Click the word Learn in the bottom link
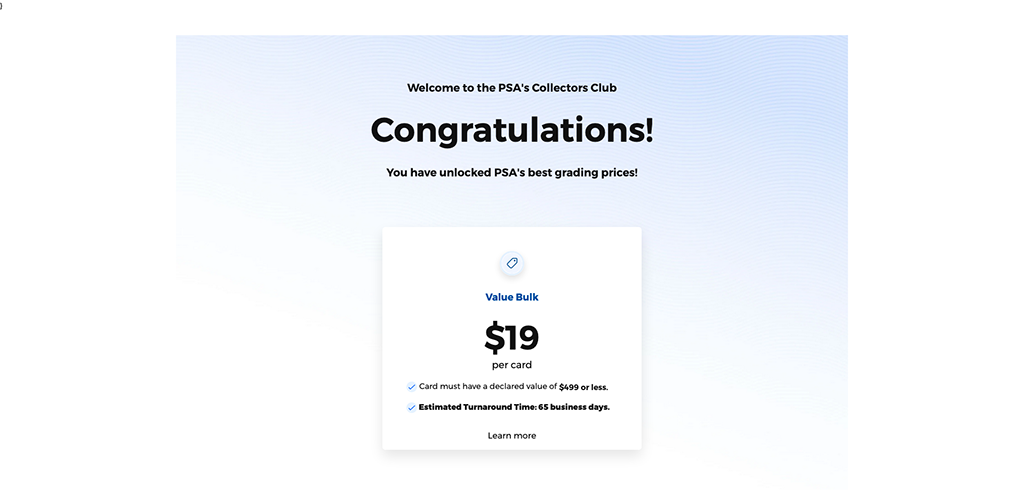 (500, 435)
